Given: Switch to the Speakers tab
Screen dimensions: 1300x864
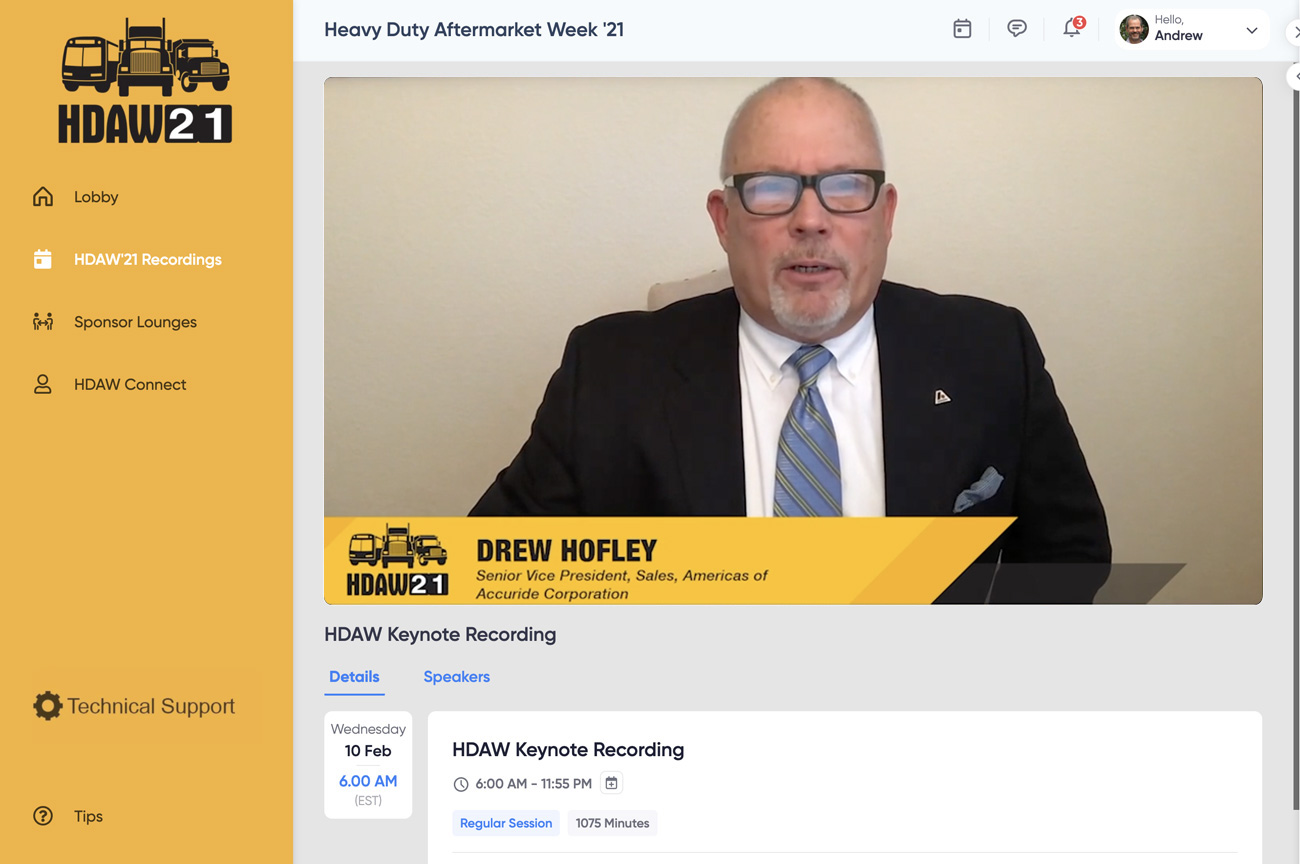Looking at the screenshot, I should coord(456,677).
